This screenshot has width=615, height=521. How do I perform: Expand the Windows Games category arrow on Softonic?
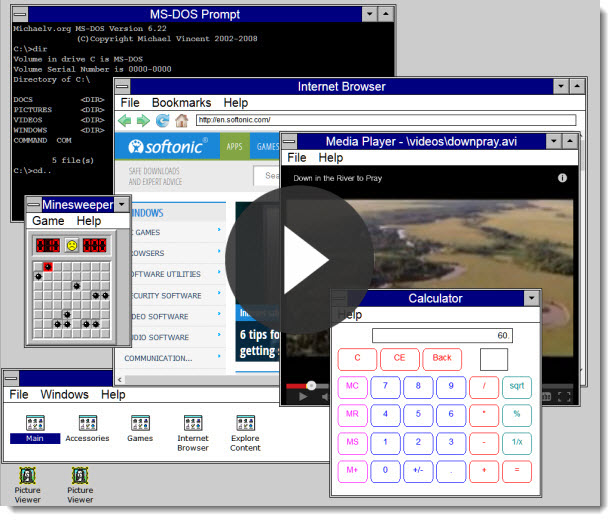(219, 231)
